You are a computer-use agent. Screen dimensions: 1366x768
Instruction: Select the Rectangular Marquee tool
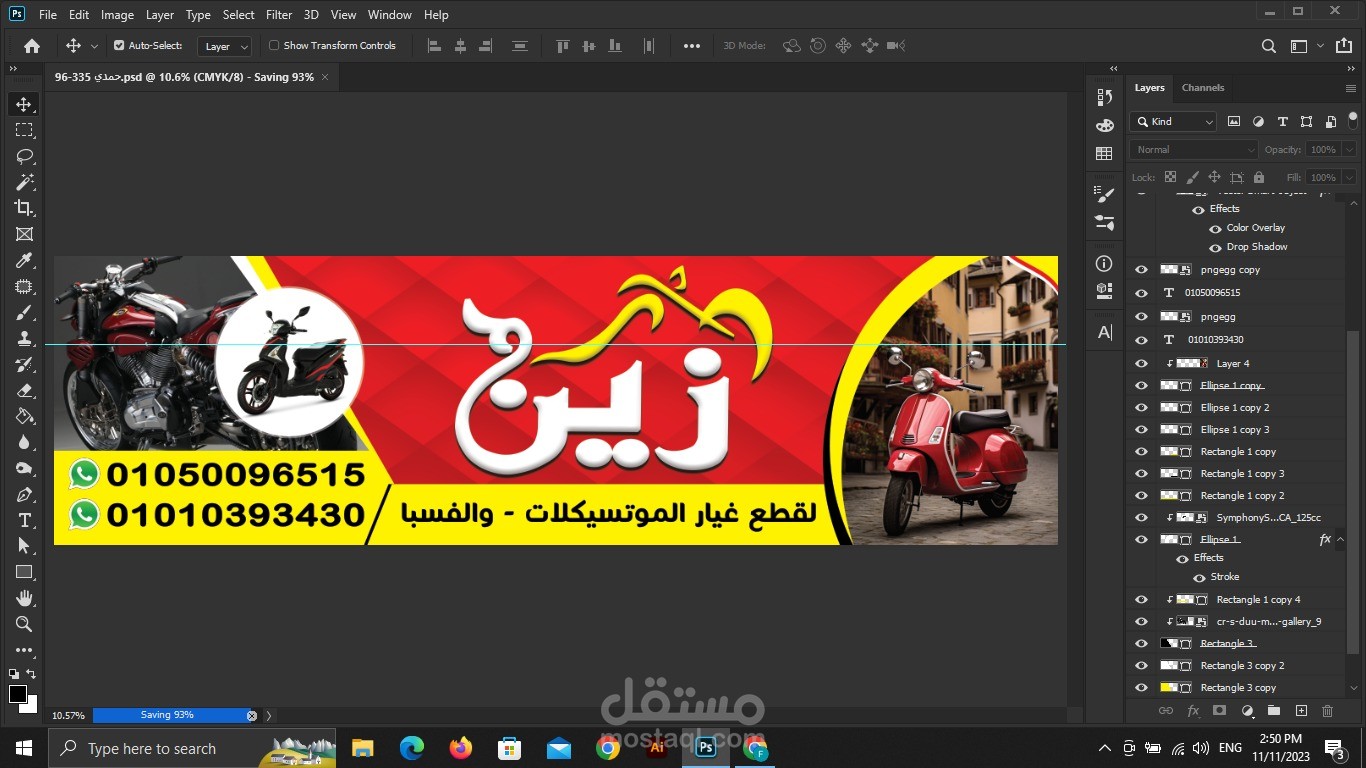coord(24,130)
